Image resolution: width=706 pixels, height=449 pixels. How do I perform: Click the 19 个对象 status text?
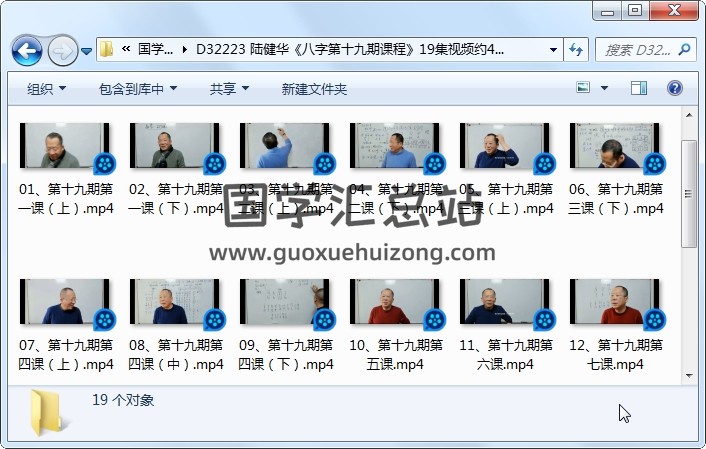coord(123,400)
